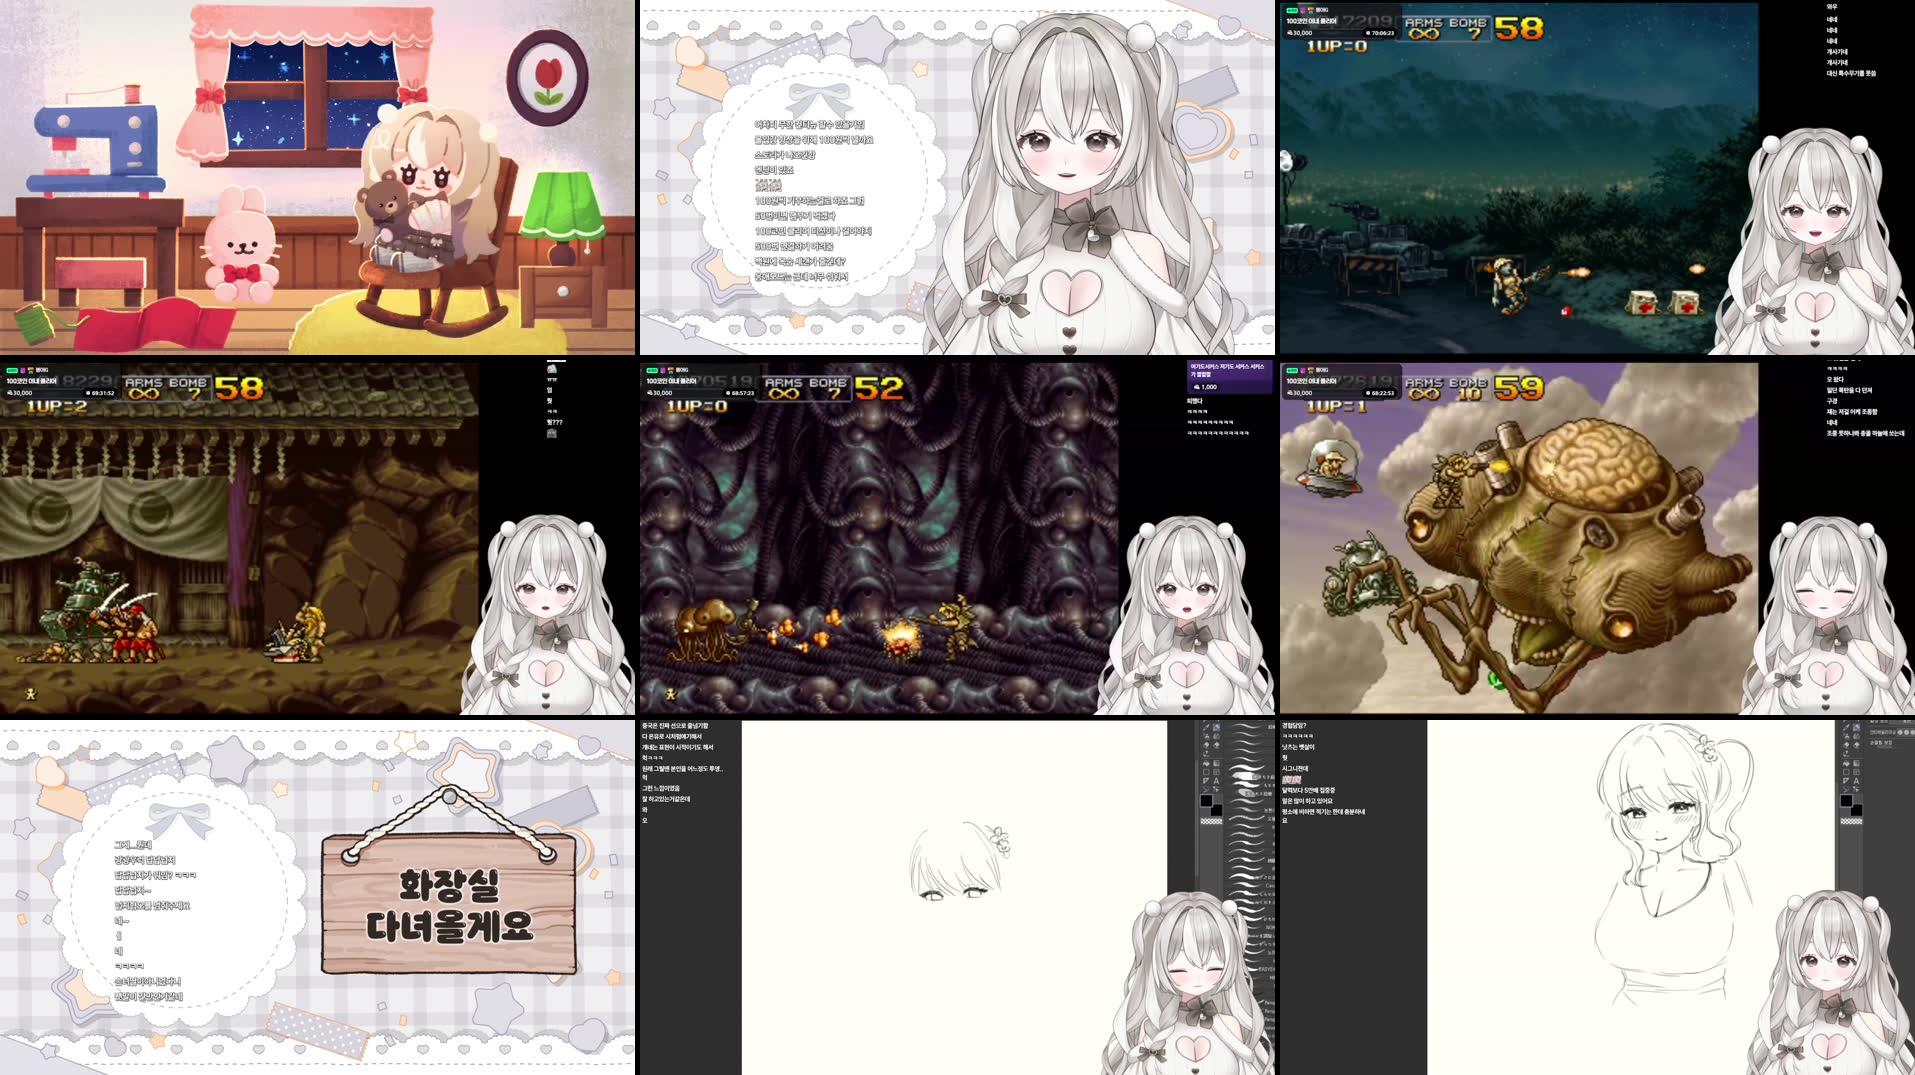Click the game countdown showing 59
Screen dimensions: 1915x1075
coord(1519,388)
